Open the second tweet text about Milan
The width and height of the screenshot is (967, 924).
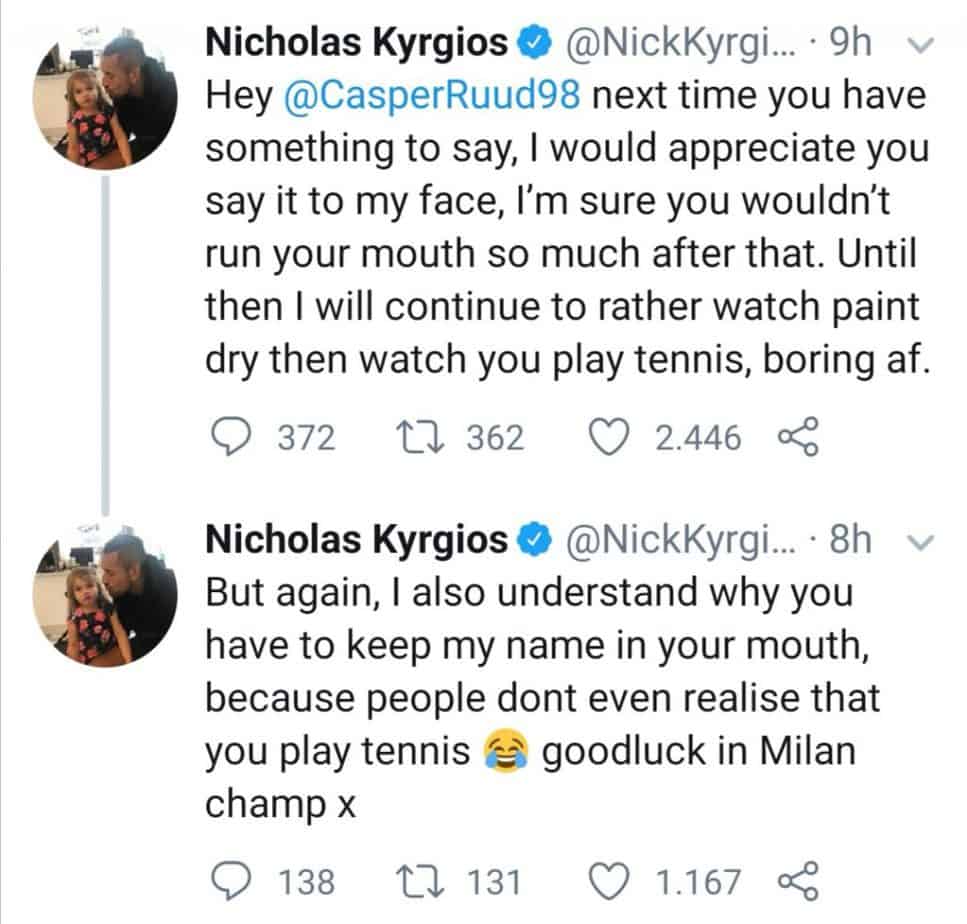(x=543, y=698)
